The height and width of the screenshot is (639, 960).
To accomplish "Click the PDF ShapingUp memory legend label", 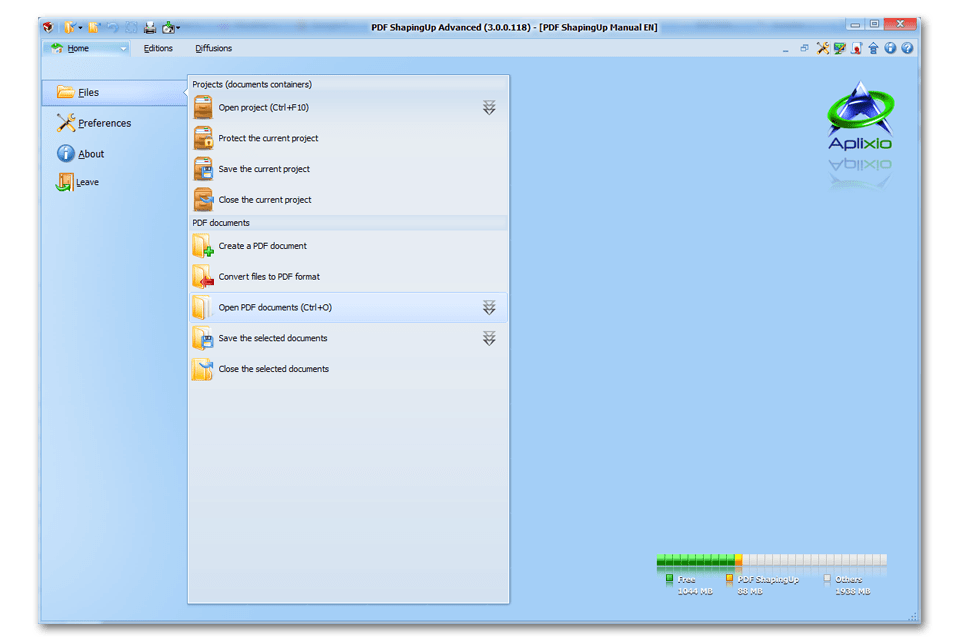I will 768,579.
